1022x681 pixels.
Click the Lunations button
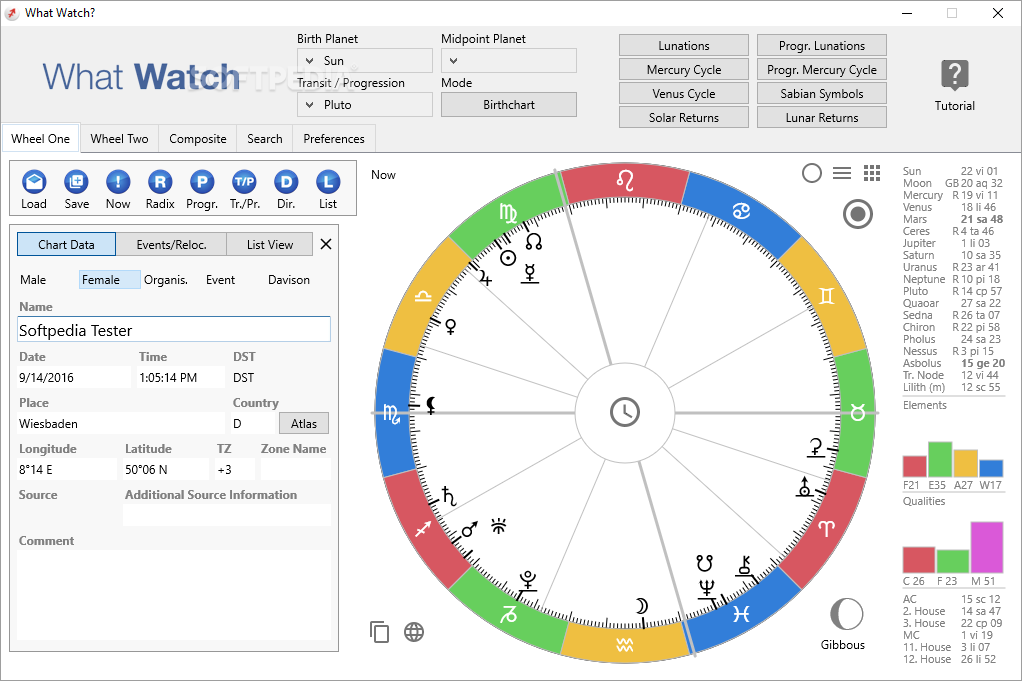pyautogui.click(x=684, y=46)
